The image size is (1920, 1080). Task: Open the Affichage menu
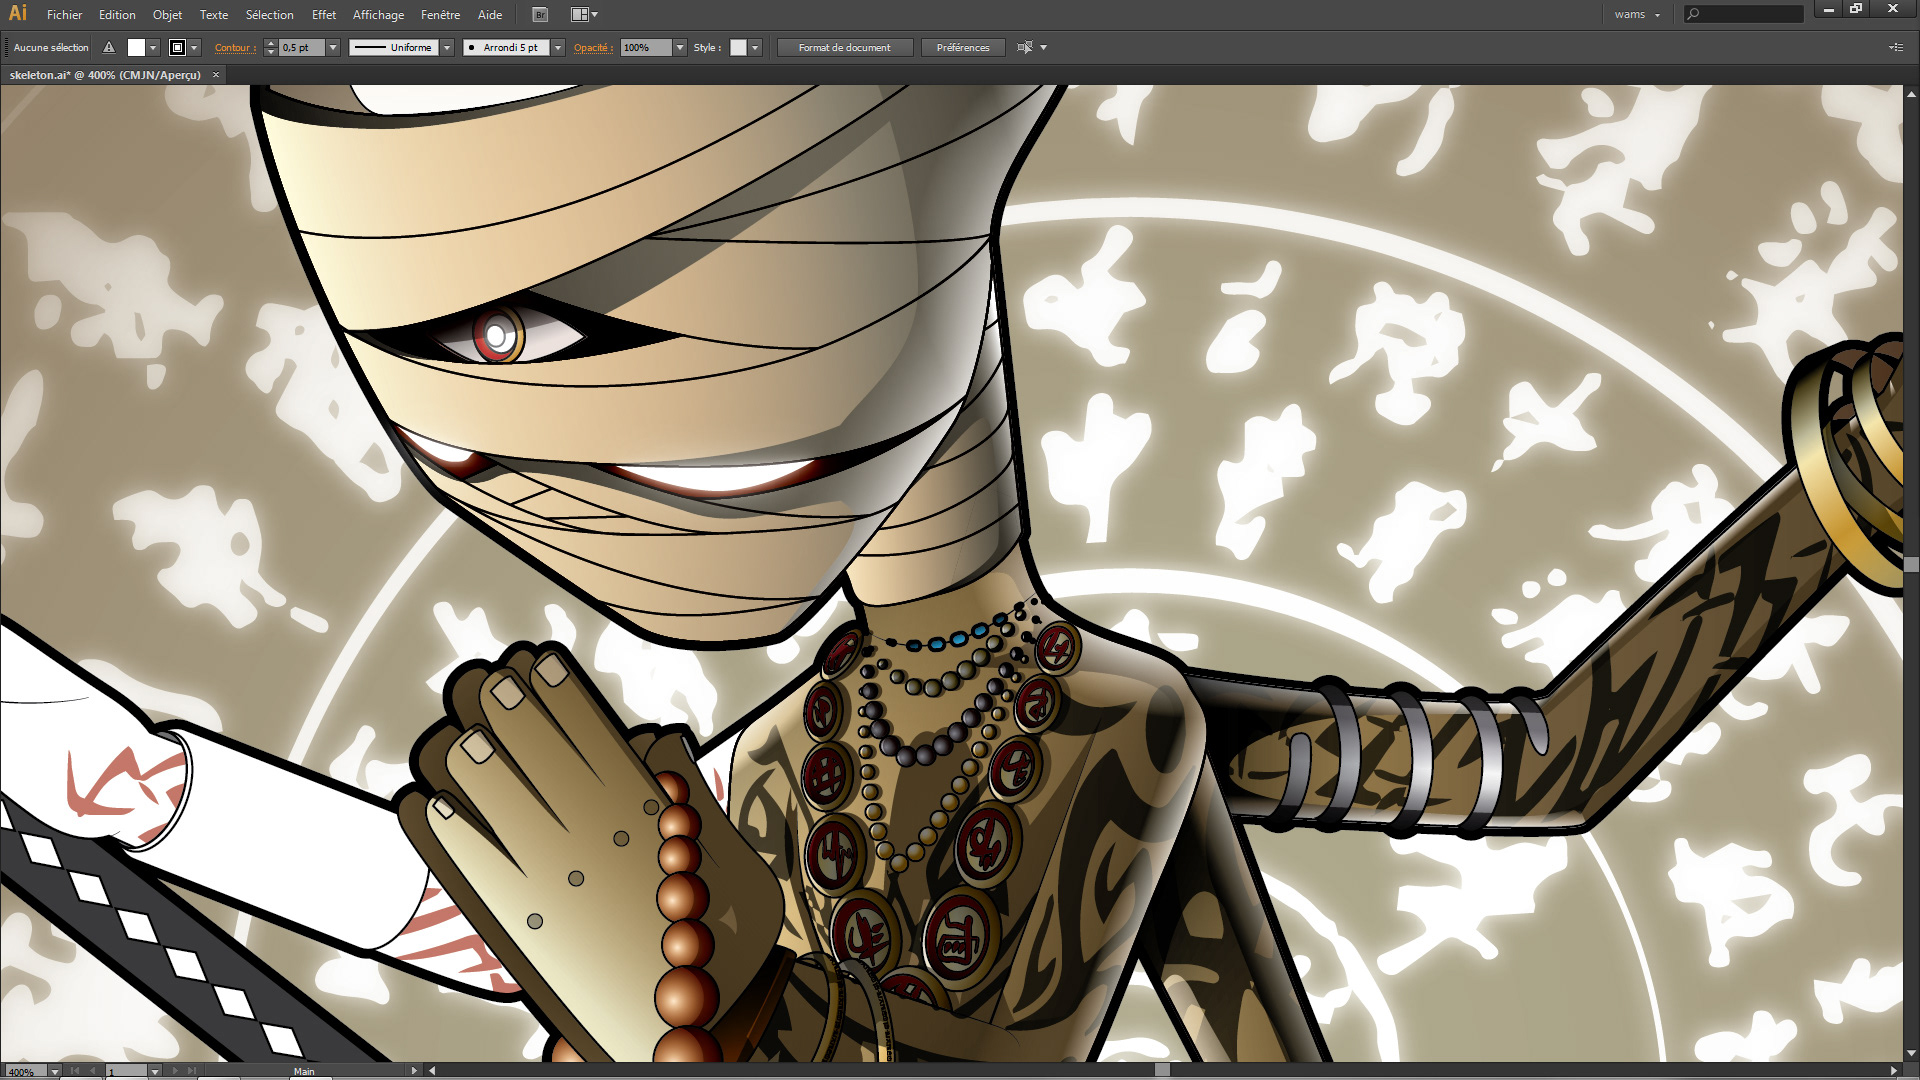point(378,15)
